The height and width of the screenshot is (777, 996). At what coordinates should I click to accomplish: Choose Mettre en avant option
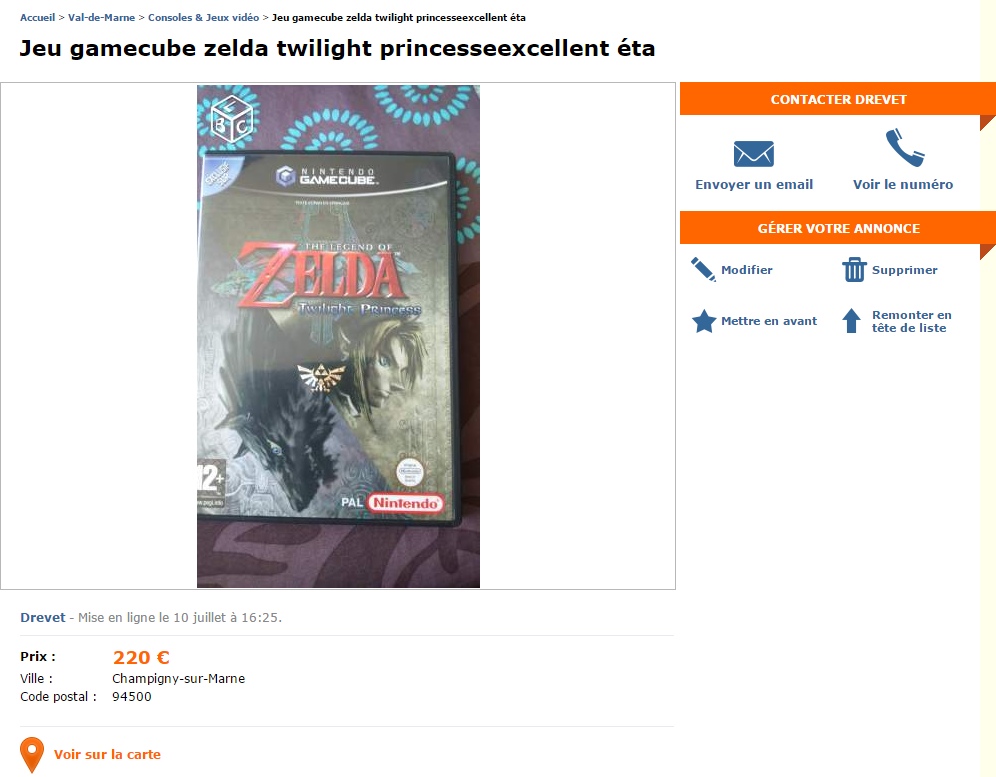pos(769,321)
